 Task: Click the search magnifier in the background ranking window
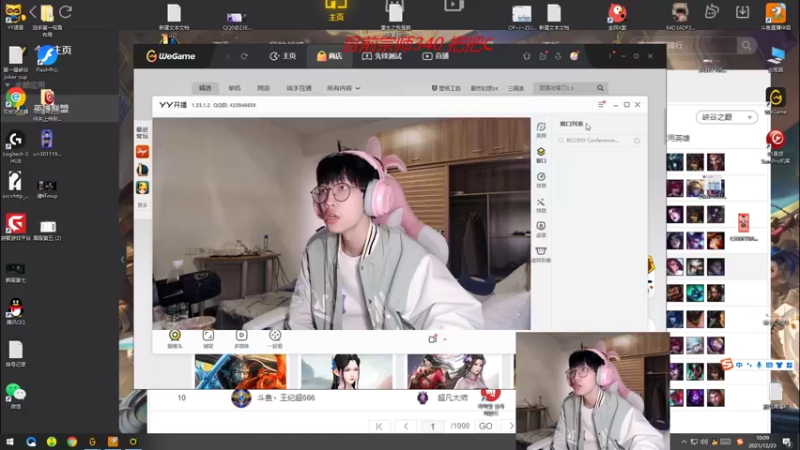746,46
